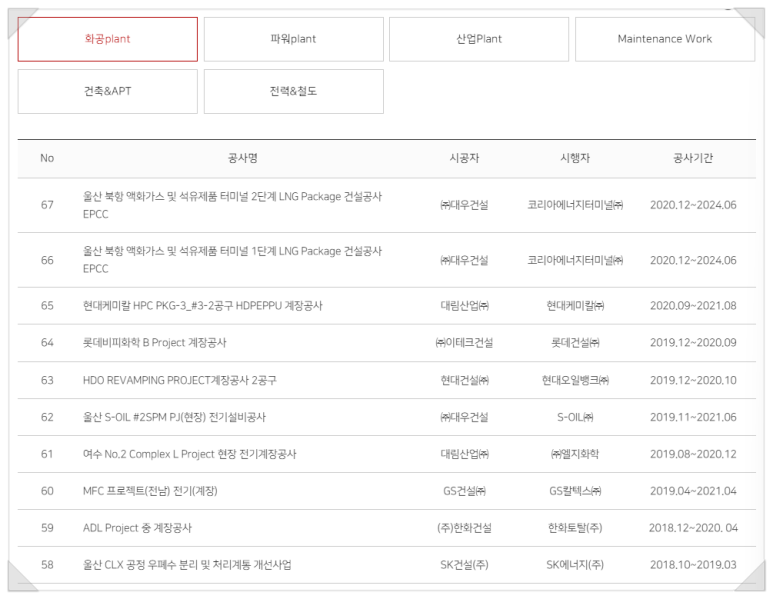Click the 시공자 column header

tap(464, 158)
